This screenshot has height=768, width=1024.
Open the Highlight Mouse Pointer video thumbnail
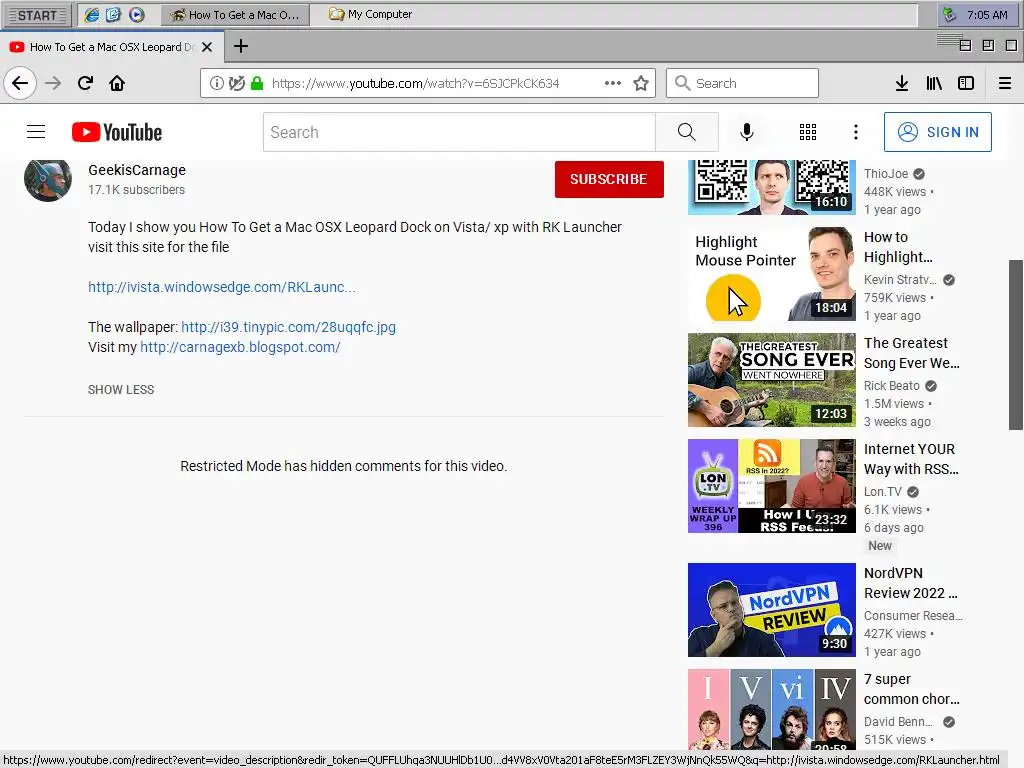pos(771,274)
